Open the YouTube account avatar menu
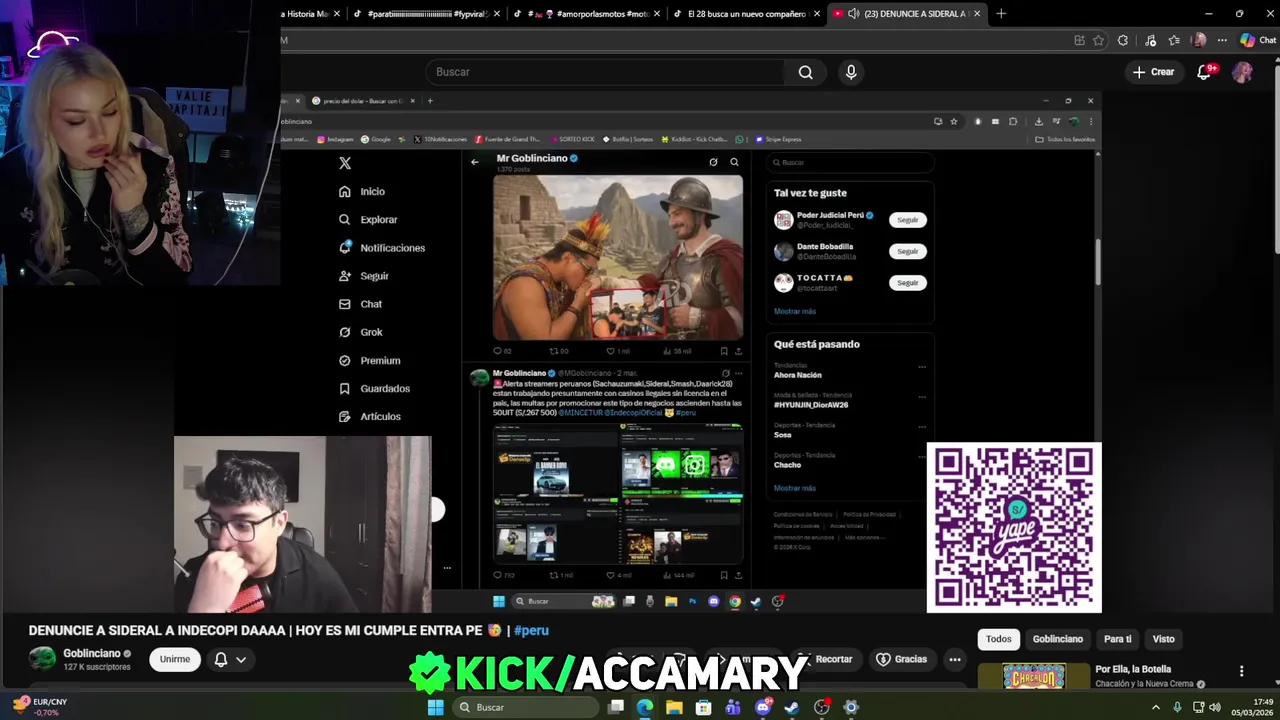This screenshot has height=720, width=1280. point(1242,72)
